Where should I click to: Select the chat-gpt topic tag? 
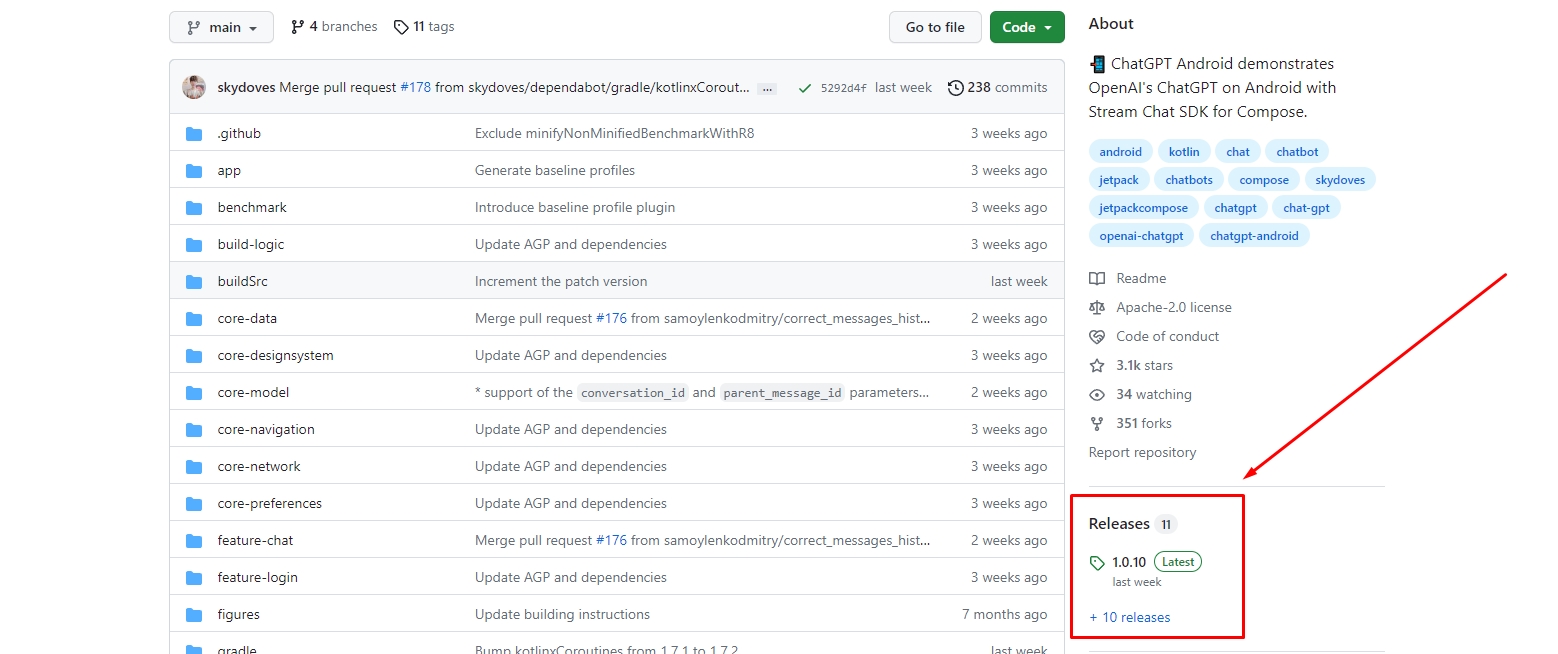(1306, 208)
